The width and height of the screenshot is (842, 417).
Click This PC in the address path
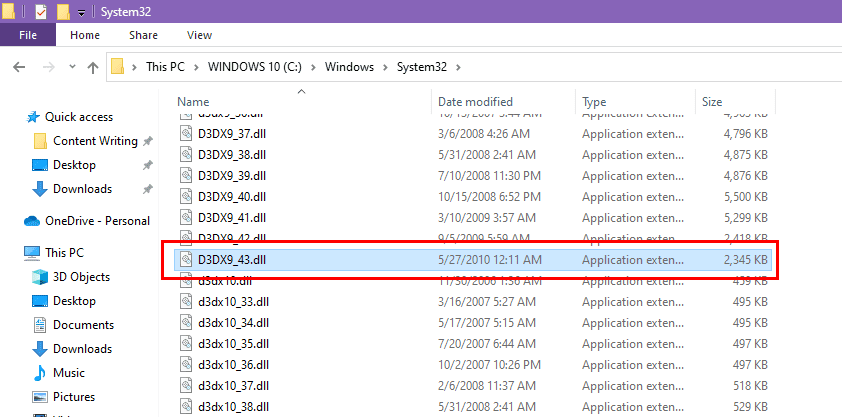[x=165, y=67]
